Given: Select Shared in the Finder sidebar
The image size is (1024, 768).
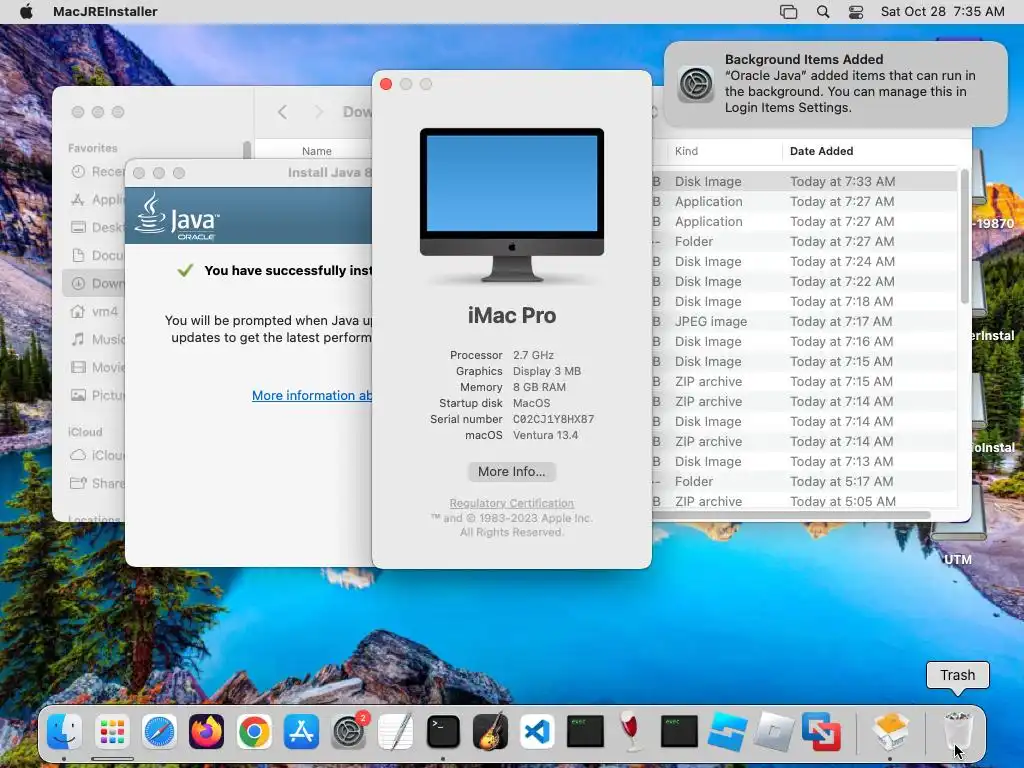Looking at the screenshot, I should coord(97,483).
